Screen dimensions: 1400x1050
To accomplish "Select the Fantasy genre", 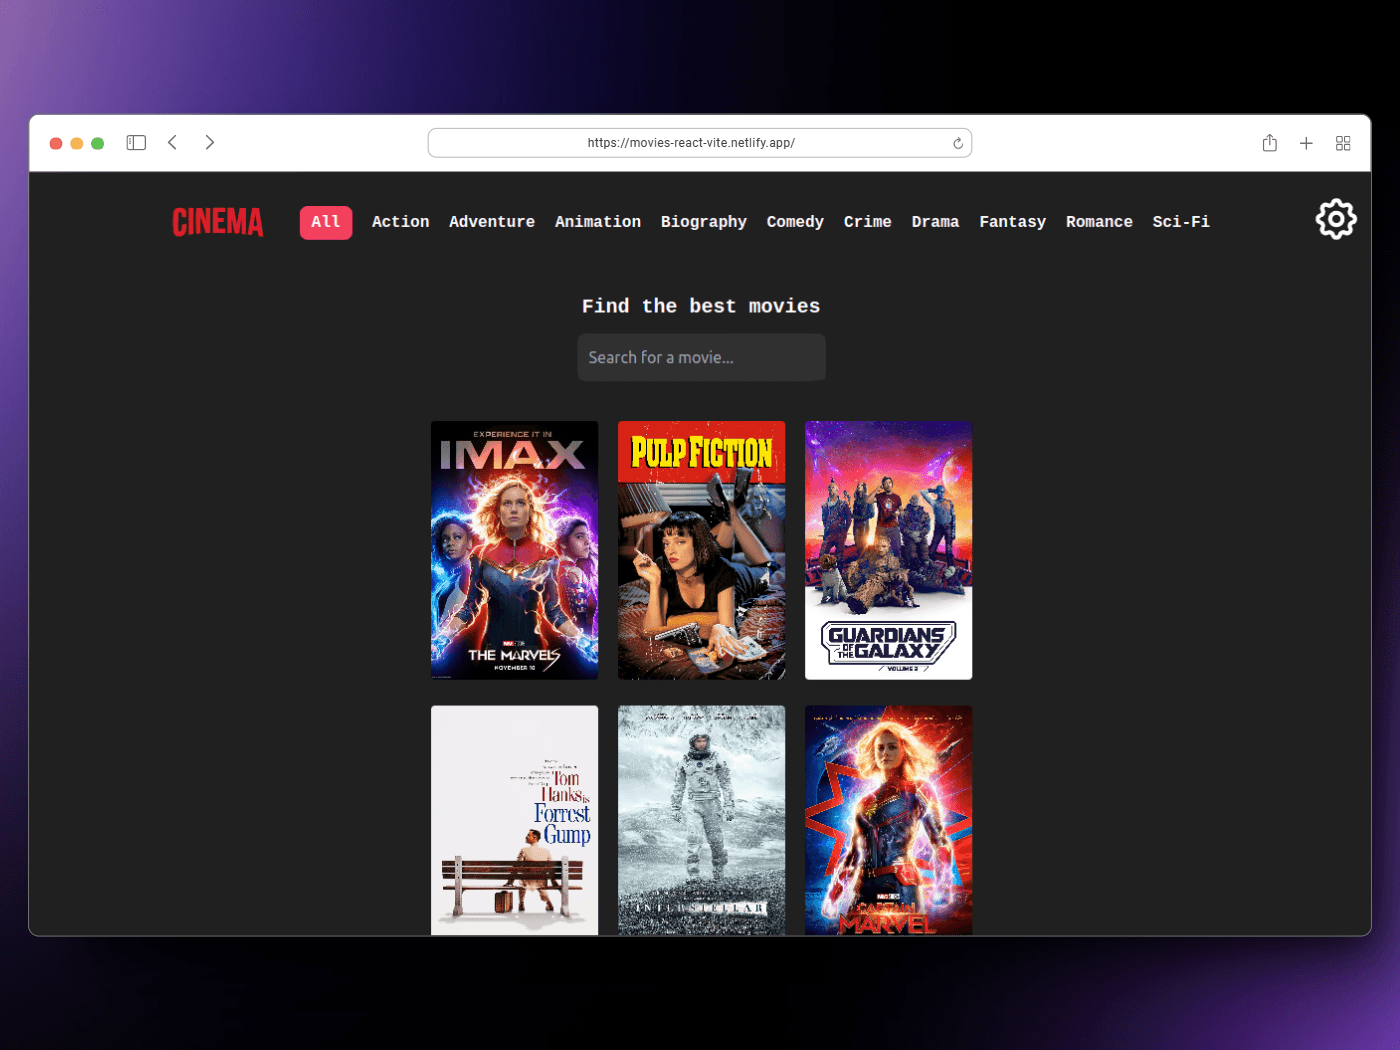I will [1013, 222].
